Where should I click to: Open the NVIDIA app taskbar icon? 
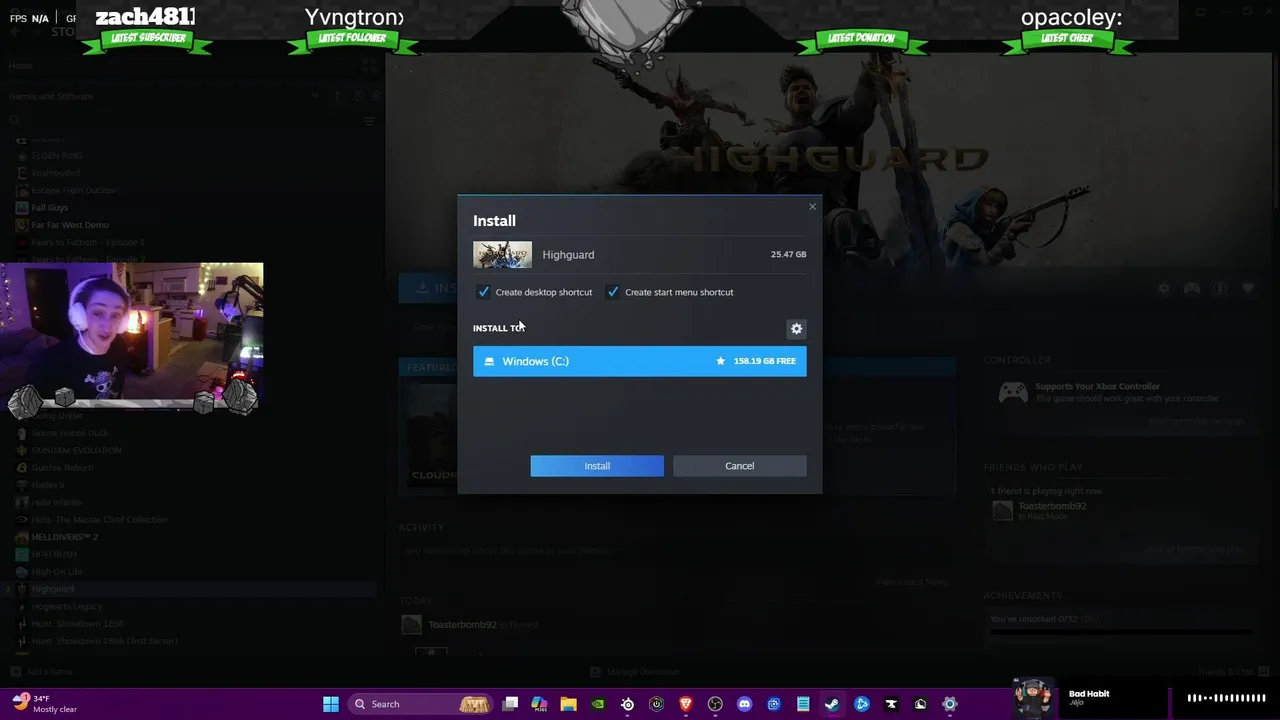tap(598, 704)
